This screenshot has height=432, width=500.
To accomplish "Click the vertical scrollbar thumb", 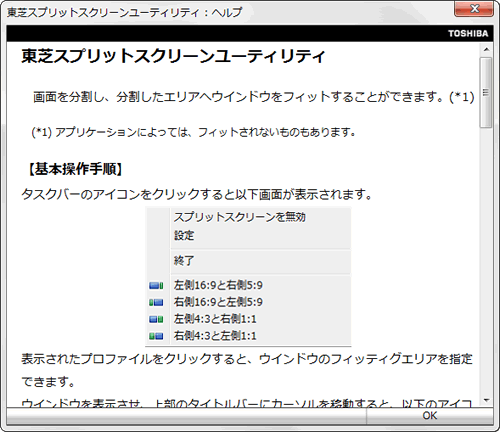I will pos(486,92).
